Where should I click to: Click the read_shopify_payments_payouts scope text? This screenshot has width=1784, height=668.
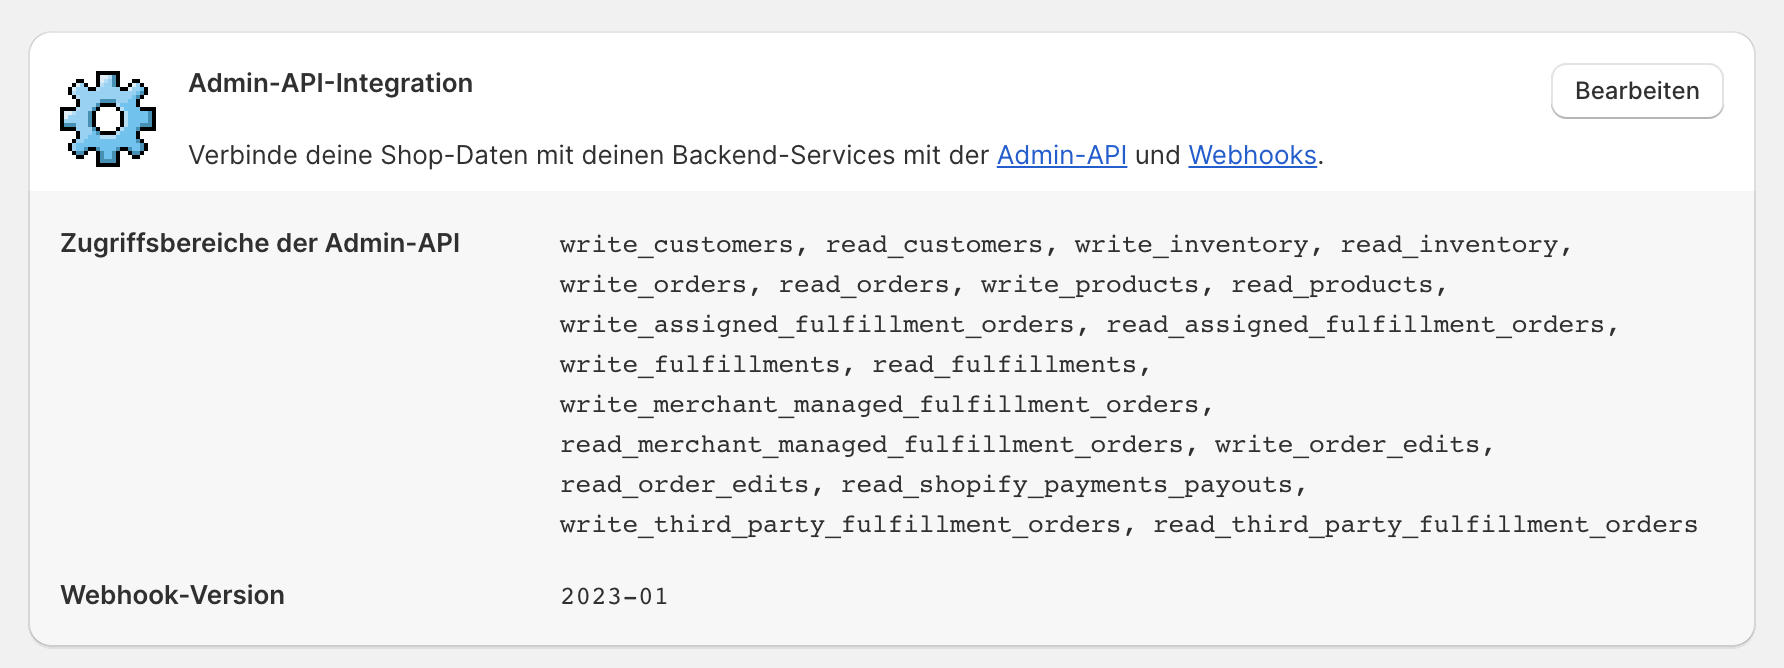(1067, 485)
